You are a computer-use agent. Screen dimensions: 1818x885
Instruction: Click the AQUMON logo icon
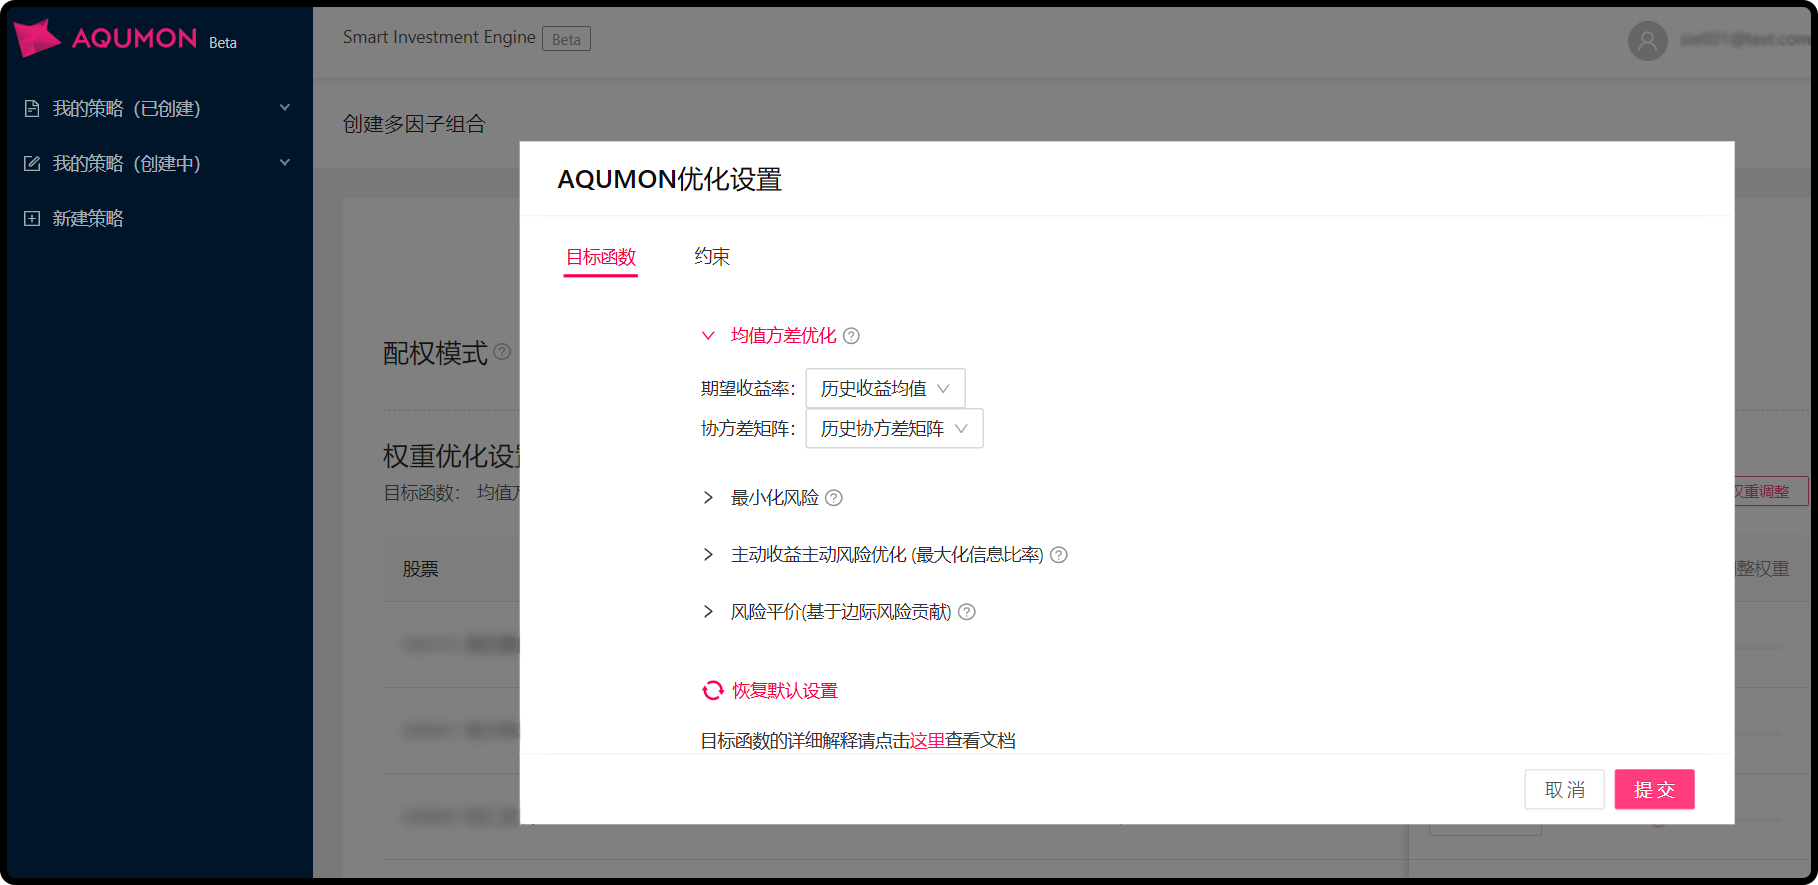[x=37, y=38]
